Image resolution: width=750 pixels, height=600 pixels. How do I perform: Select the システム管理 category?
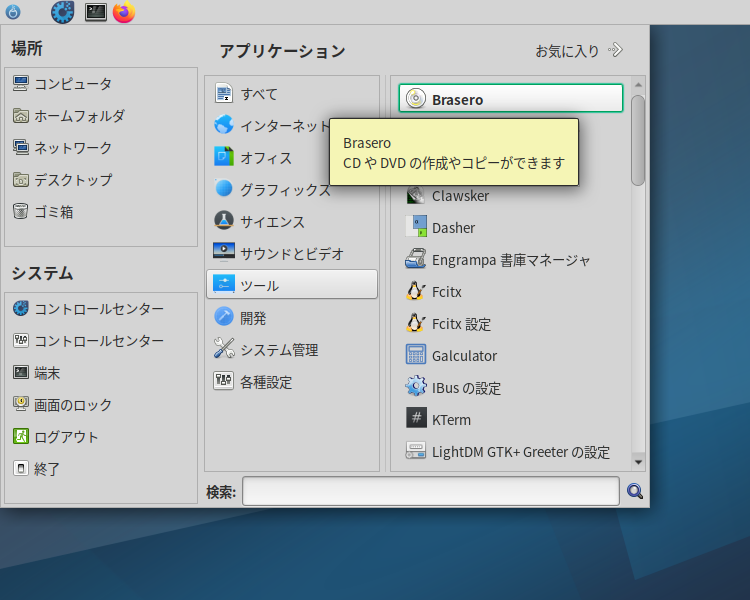(292, 349)
